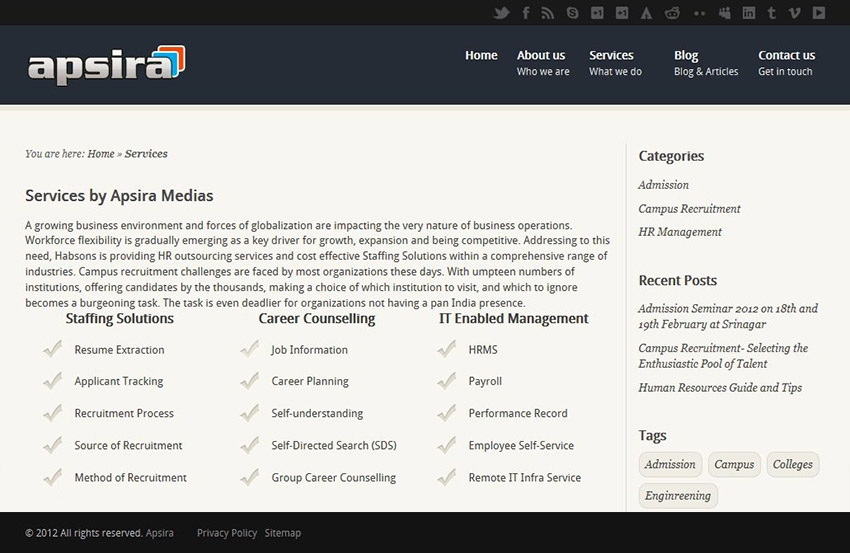Open the Campus Recruitment category

[x=689, y=209]
